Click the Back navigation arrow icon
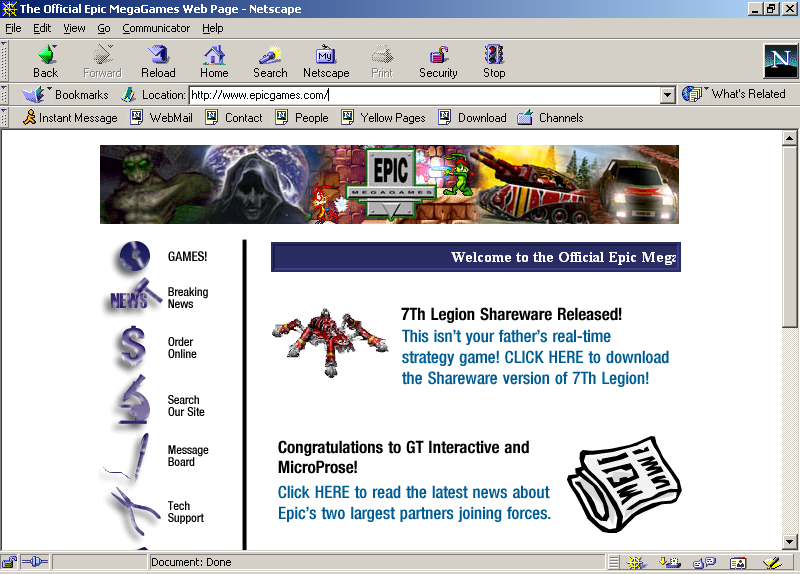The width and height of the screenshot is (800, 574). point(45,55)
